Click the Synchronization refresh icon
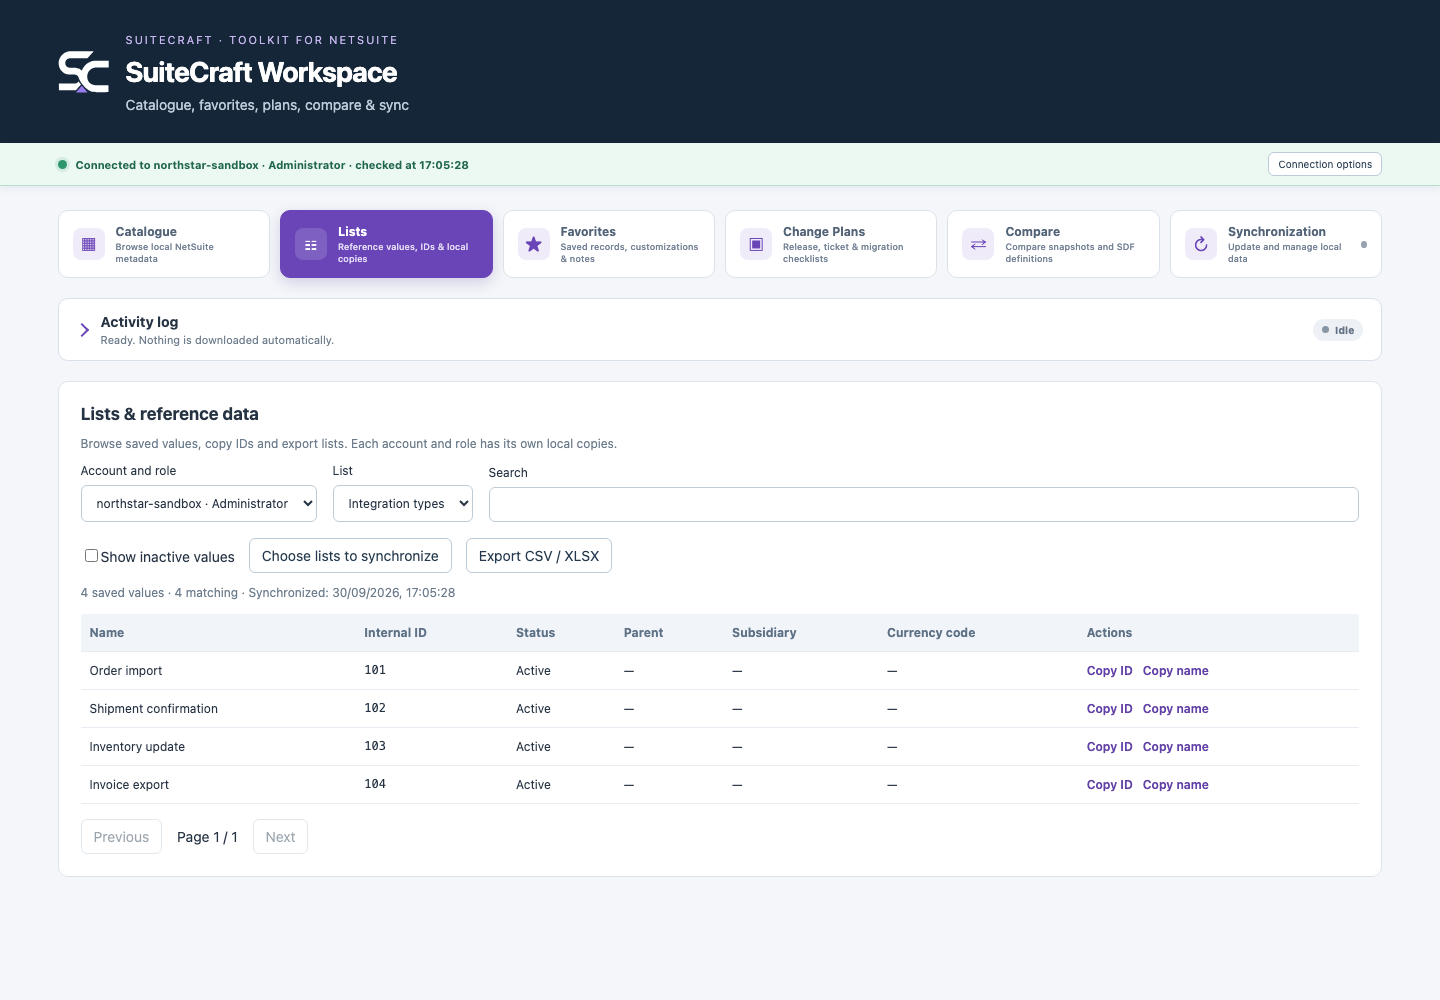Image resolution: width=1440 pixels, height=1000 pixels. pyautogui.click(x=1201, y=244)
